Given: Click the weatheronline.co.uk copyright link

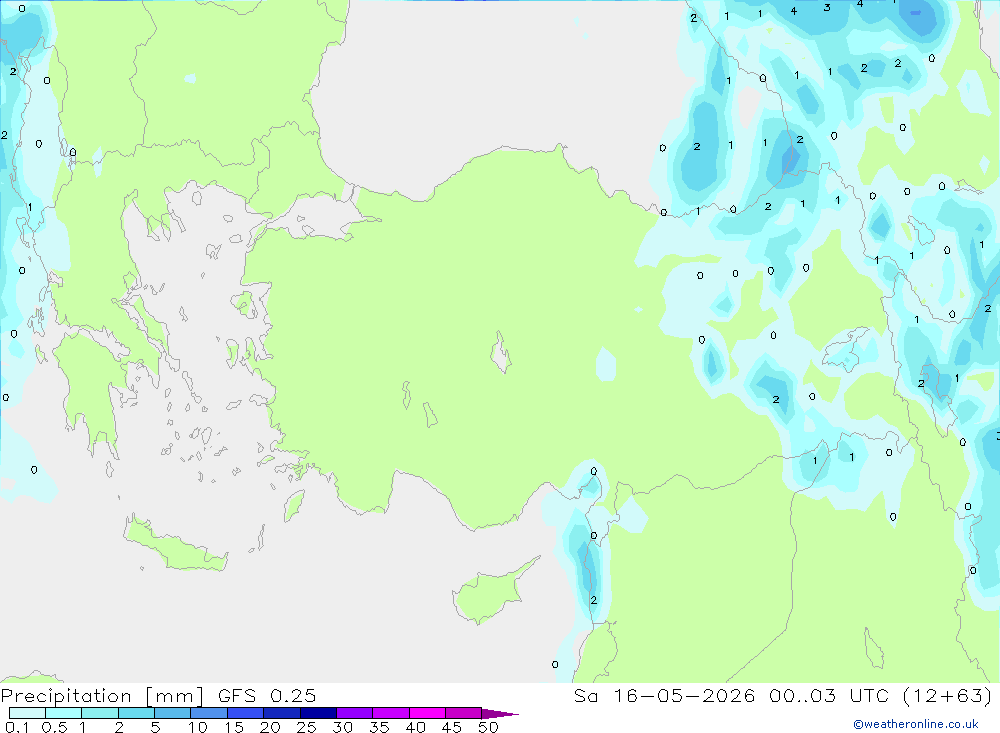Looking at the screenshot, I should click(916, 724).
